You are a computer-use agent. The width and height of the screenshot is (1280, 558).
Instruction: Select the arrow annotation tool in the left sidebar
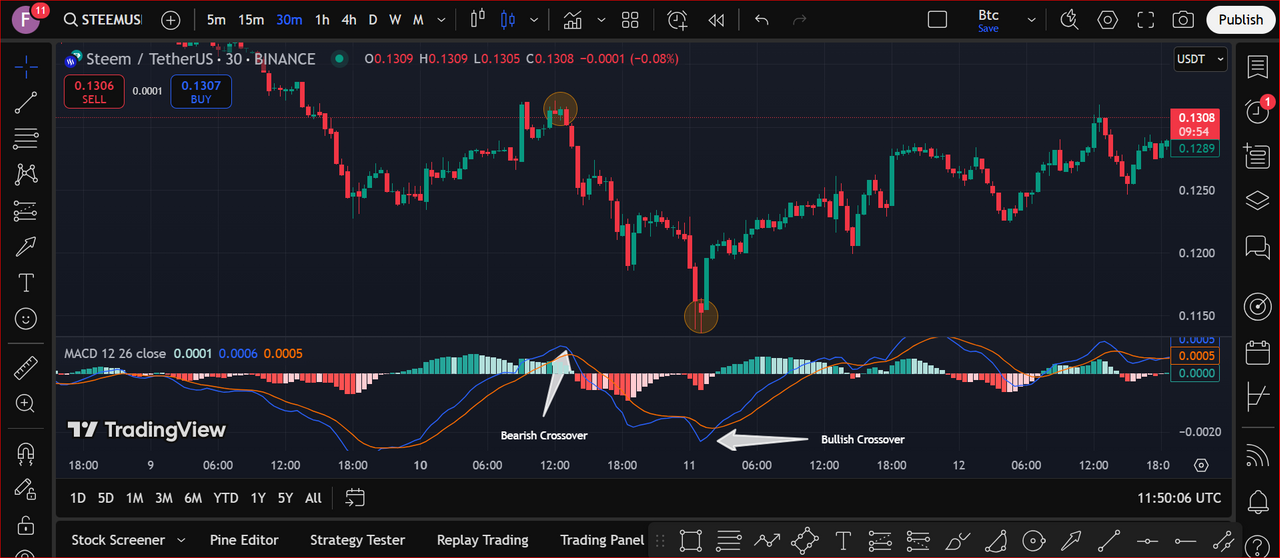[x=26, y=247]
